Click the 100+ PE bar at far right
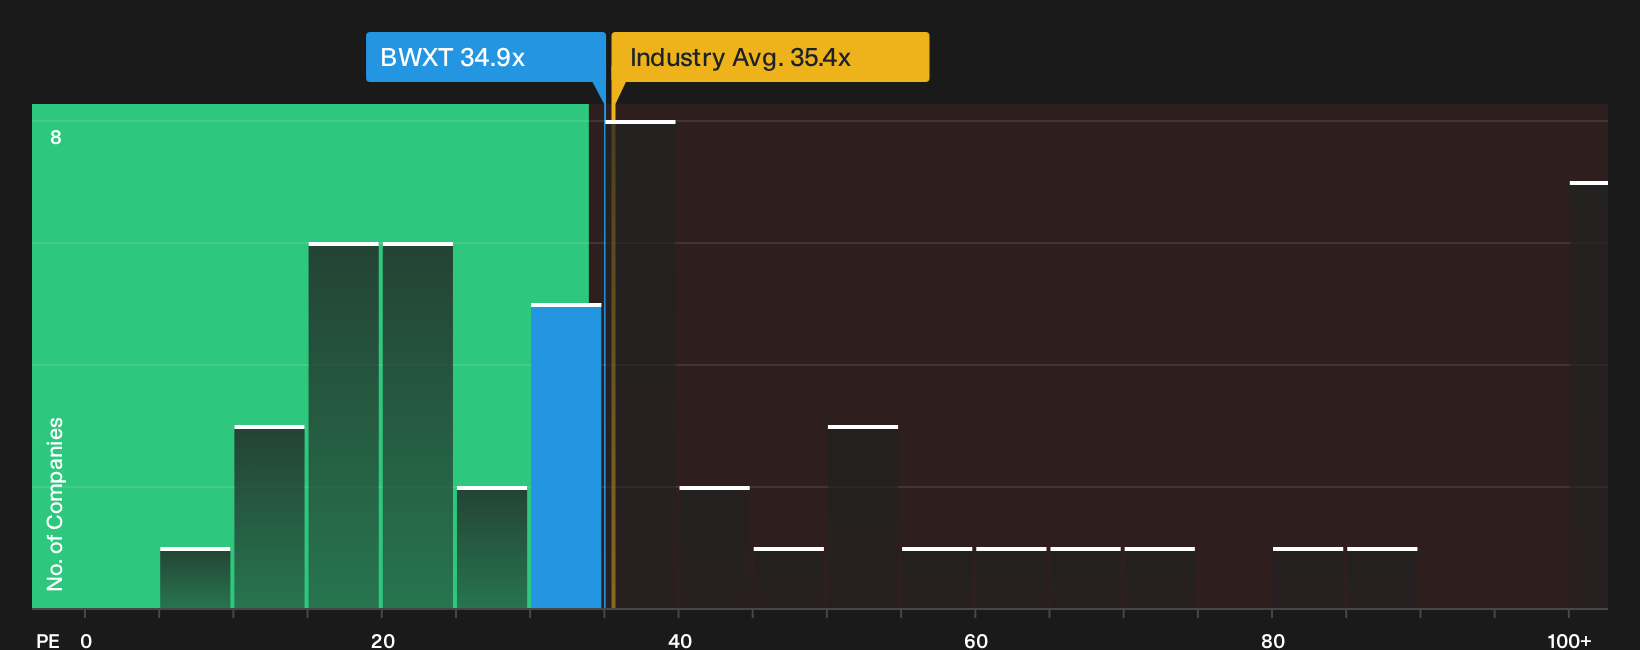1640x650 pixels. [1589, 395]
